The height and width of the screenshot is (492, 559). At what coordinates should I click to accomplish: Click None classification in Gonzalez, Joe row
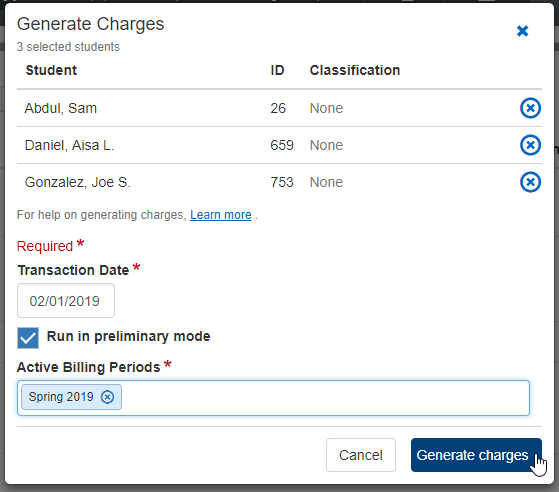tap(326, 182)
